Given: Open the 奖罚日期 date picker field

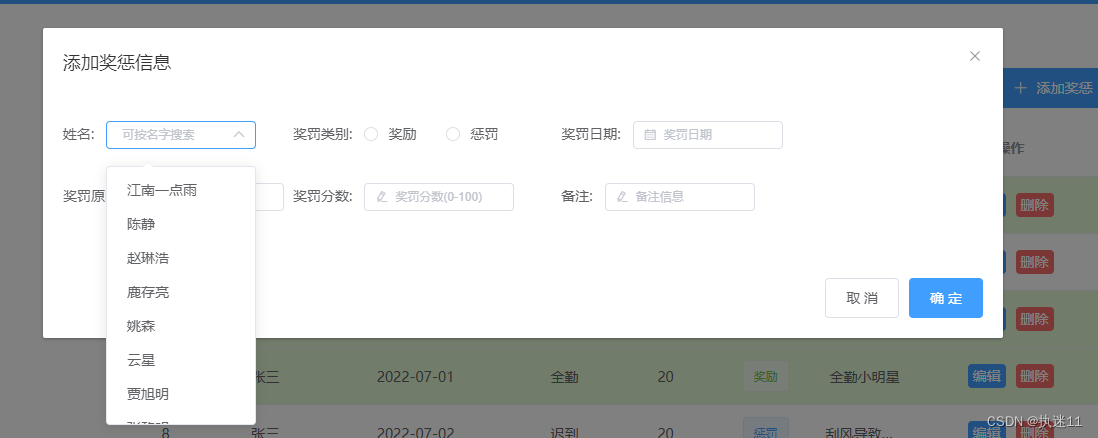Looking at the screenshot, I should click(x=707, y=135).
